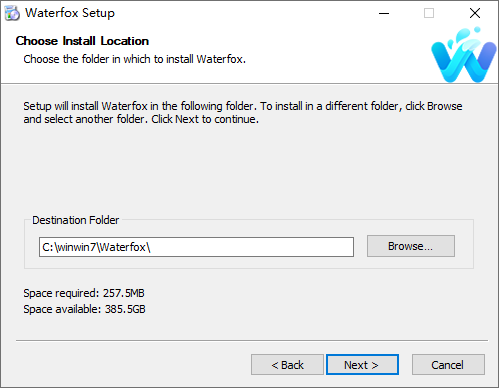This screenshot has width=499, height=388.
Task: Click the "Space available: 385.5GB" text
Action: coord(84,309)
